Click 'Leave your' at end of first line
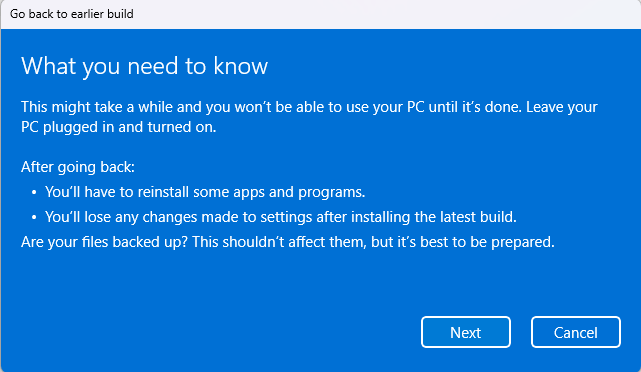 [x=562, y=107]
